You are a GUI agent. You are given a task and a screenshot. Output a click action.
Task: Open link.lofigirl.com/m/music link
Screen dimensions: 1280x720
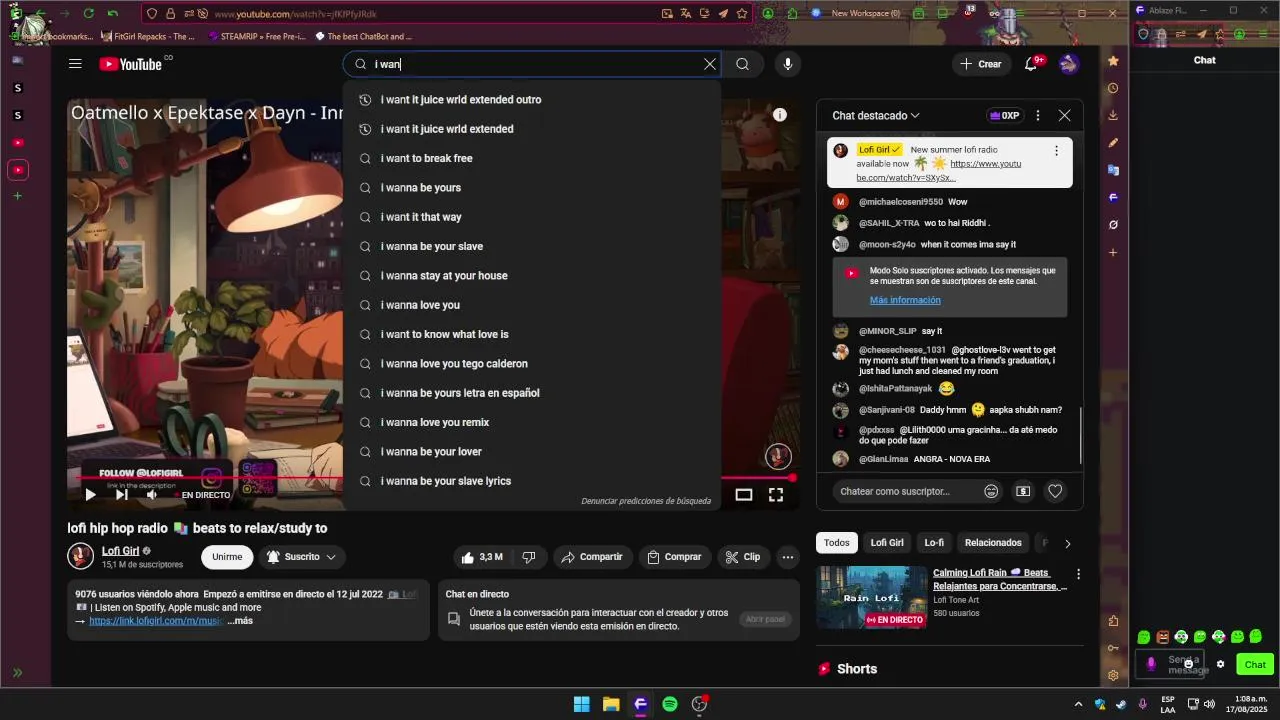pos(156,621)
